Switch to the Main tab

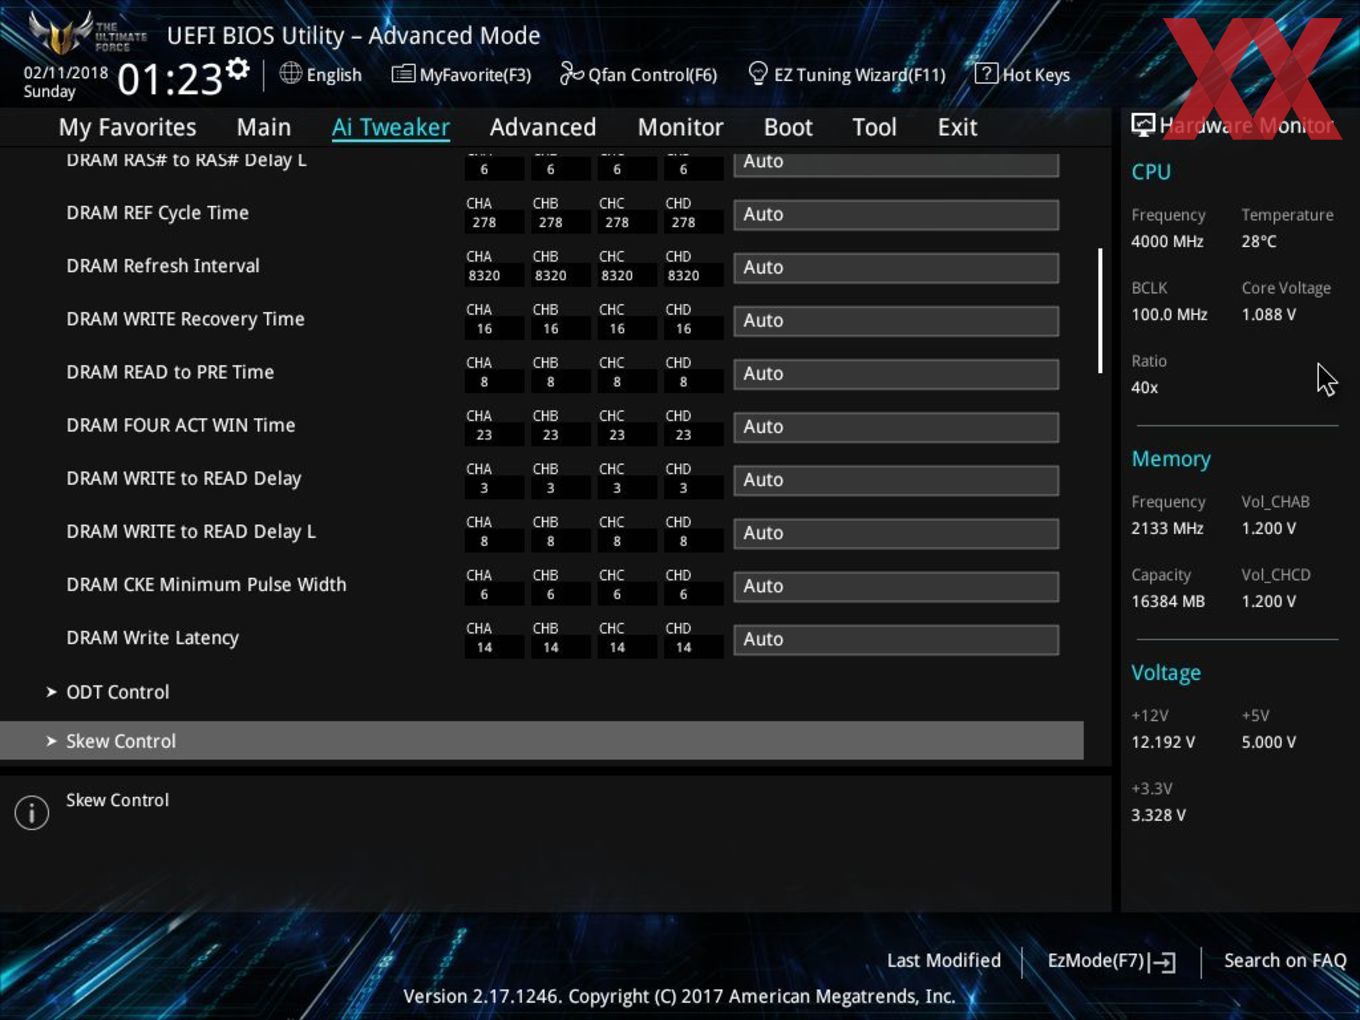pos(264,127)
